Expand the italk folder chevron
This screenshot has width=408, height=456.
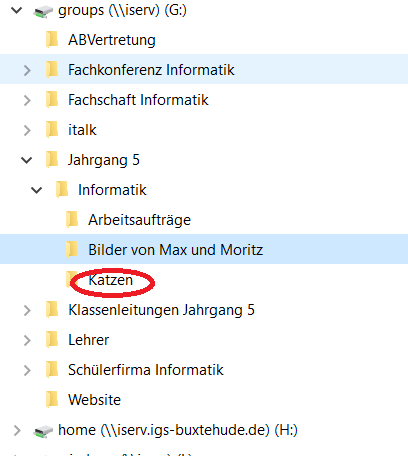click(27, 130)
